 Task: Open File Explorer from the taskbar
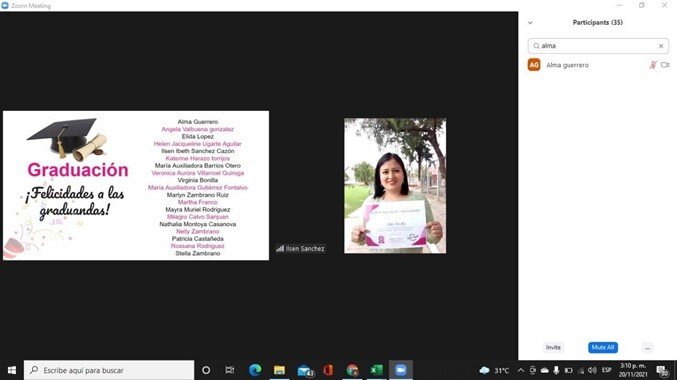click(x=279, y=370)
